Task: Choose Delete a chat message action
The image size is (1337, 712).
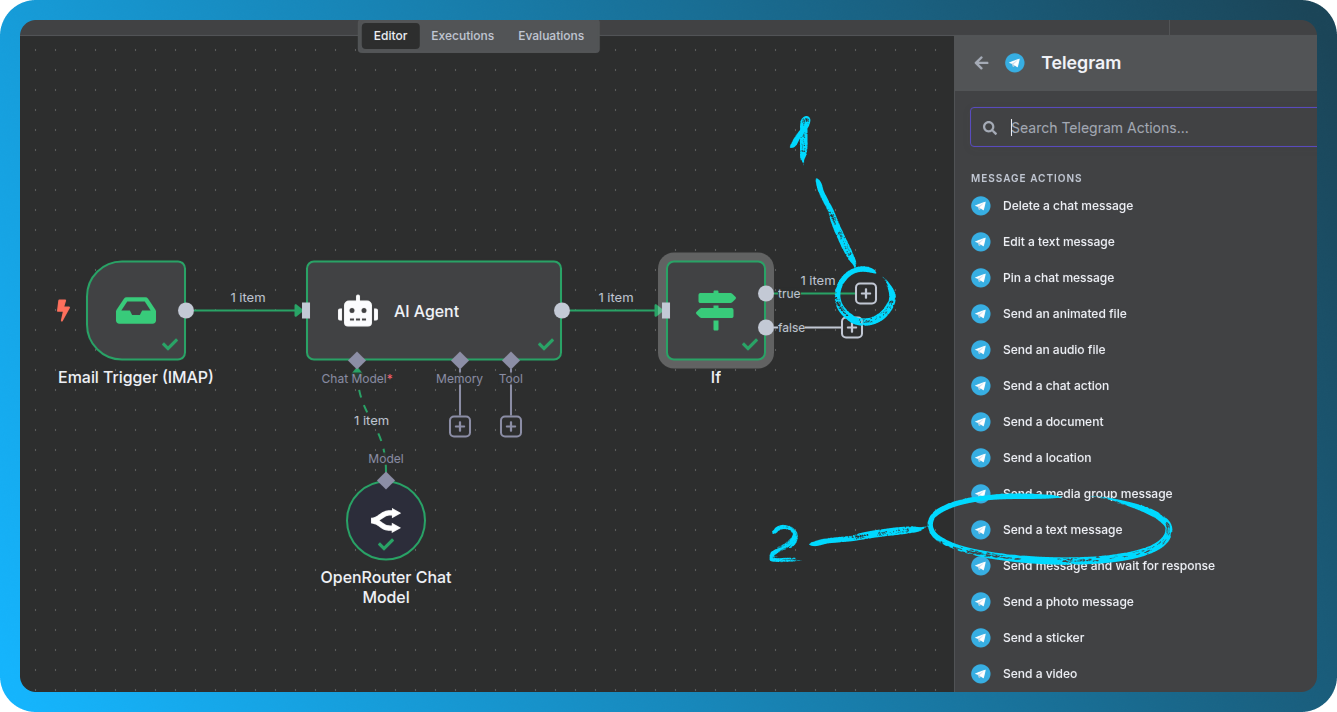Action: coord(1067,206)
